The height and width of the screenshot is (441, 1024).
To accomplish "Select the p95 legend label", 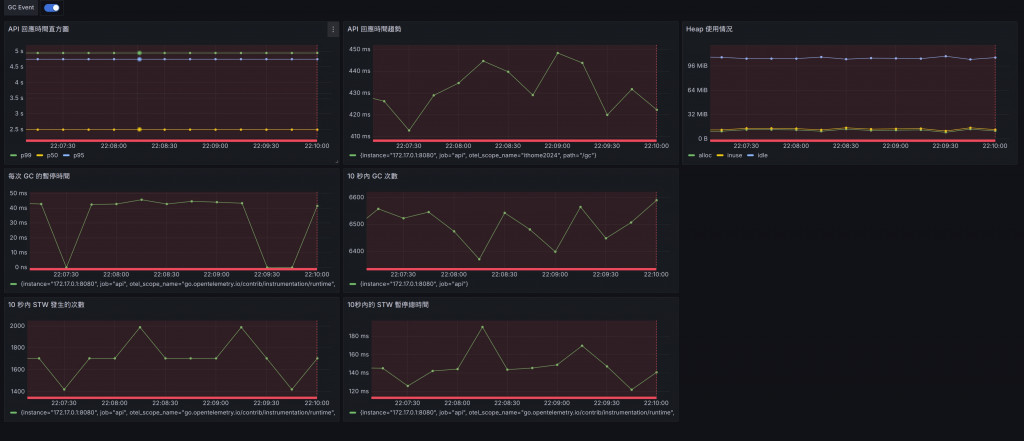I will (78, 155).
